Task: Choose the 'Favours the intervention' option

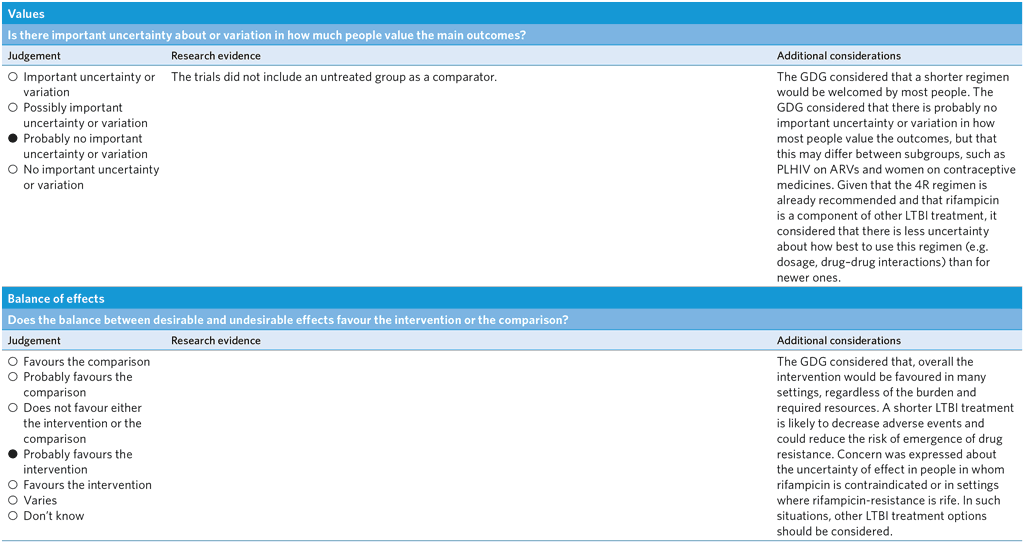Action: (x=13, y=485)
